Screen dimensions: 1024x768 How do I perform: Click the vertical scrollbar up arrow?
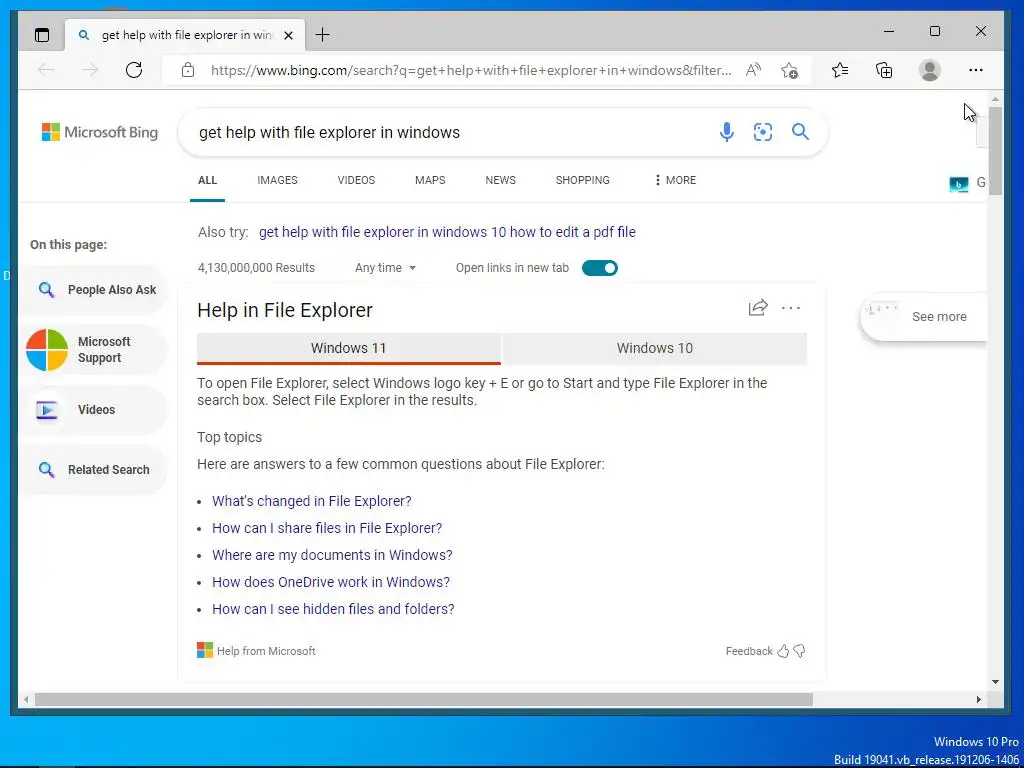[x=995, y=99]
